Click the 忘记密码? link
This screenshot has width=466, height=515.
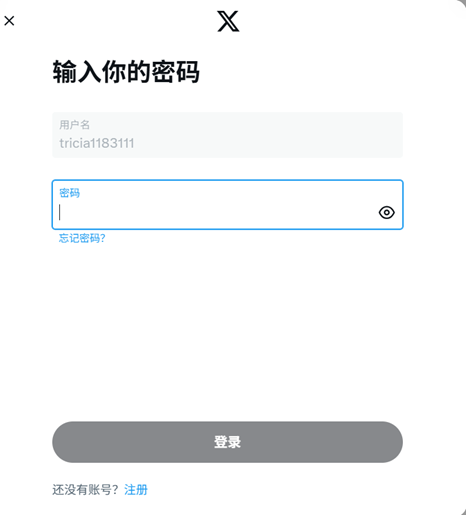pyautogui.click(x=82, y=238)
